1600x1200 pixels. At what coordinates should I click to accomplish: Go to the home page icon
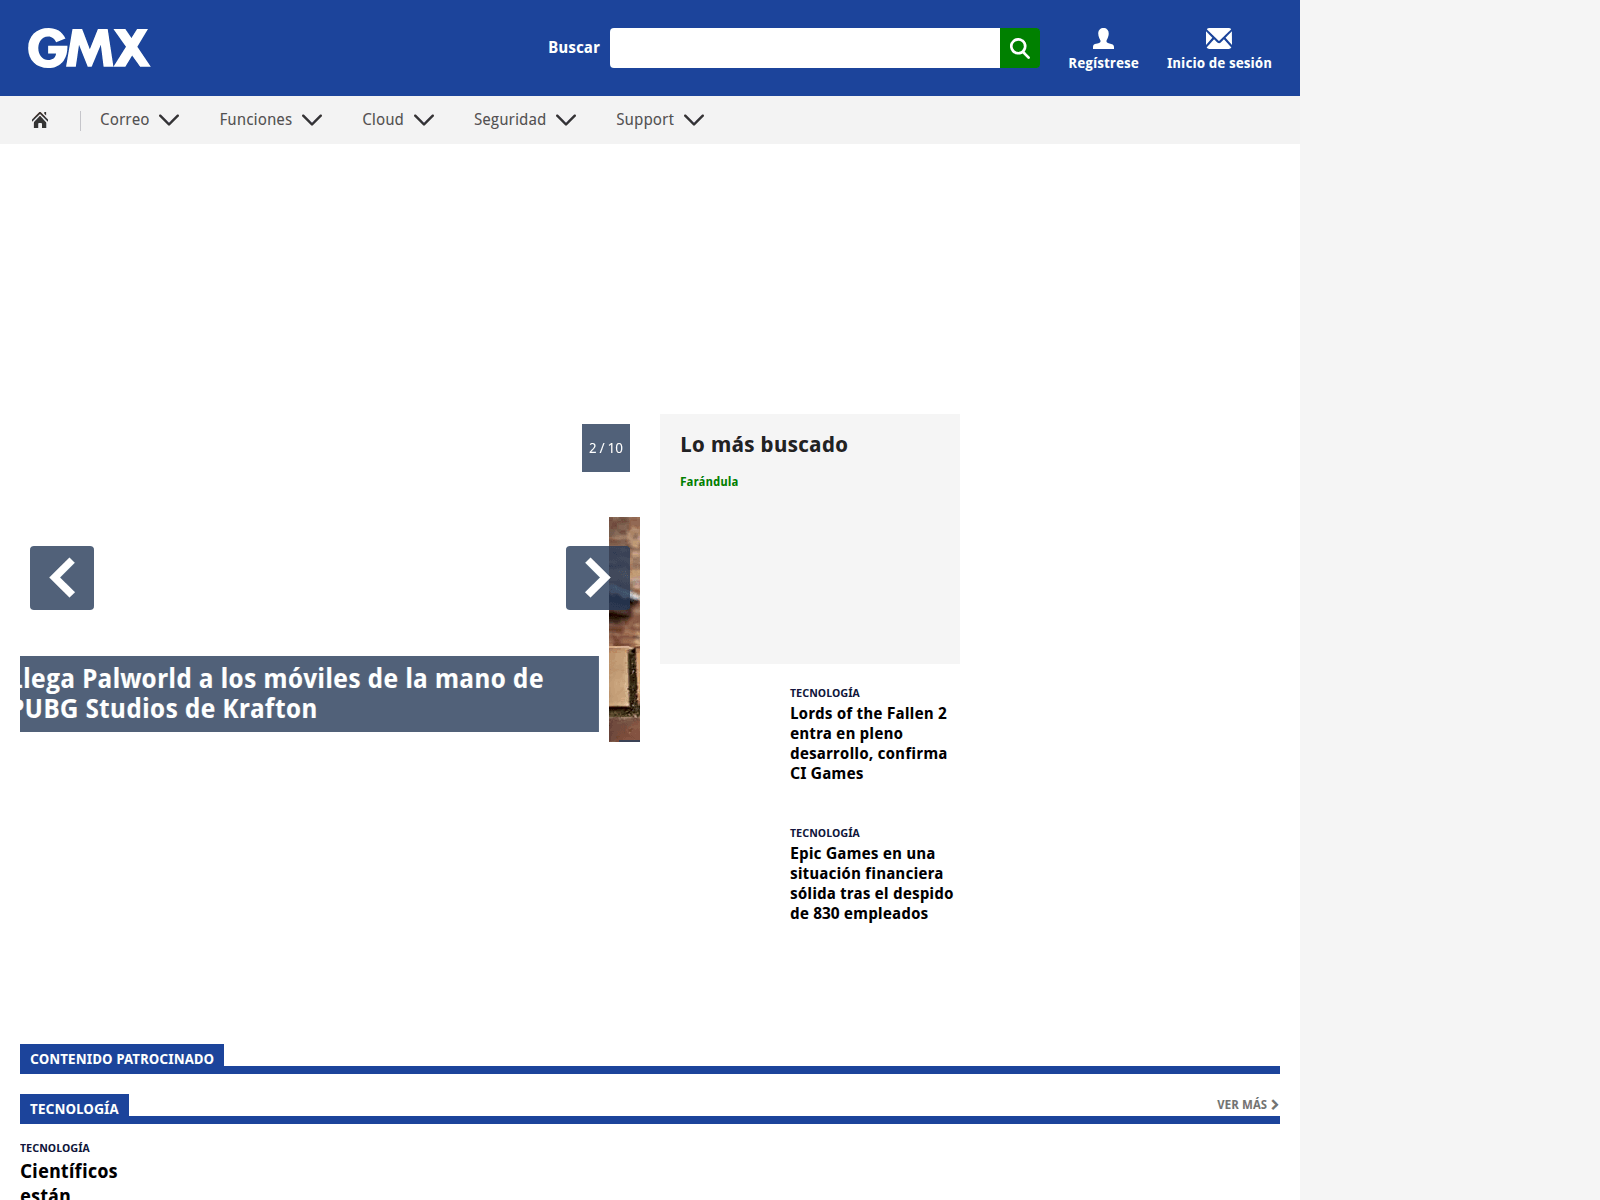click(x=40, y=120)
